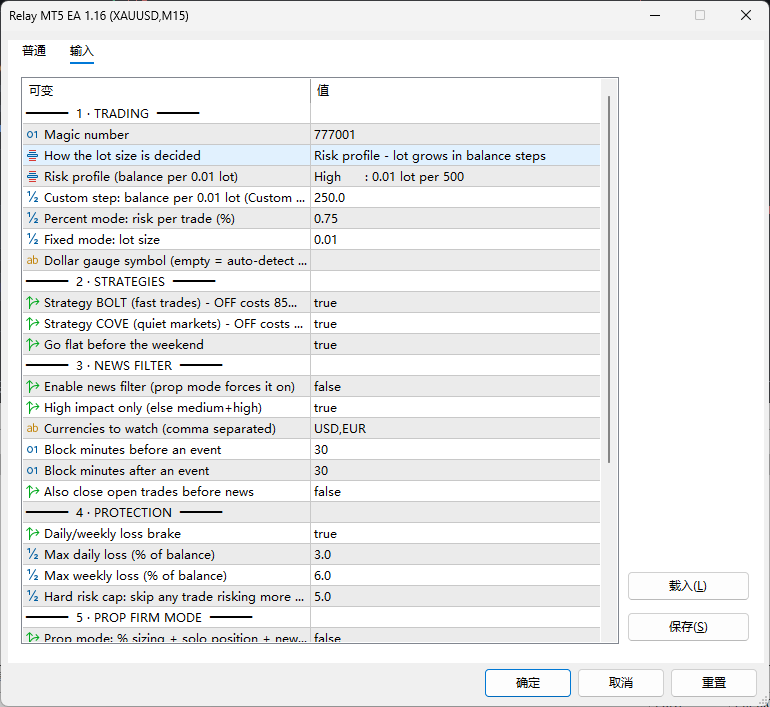The height and width of the screenshot is (707, 770).
Task: Close the Relay MT5 EA dialog window
Action: (745, 15)
